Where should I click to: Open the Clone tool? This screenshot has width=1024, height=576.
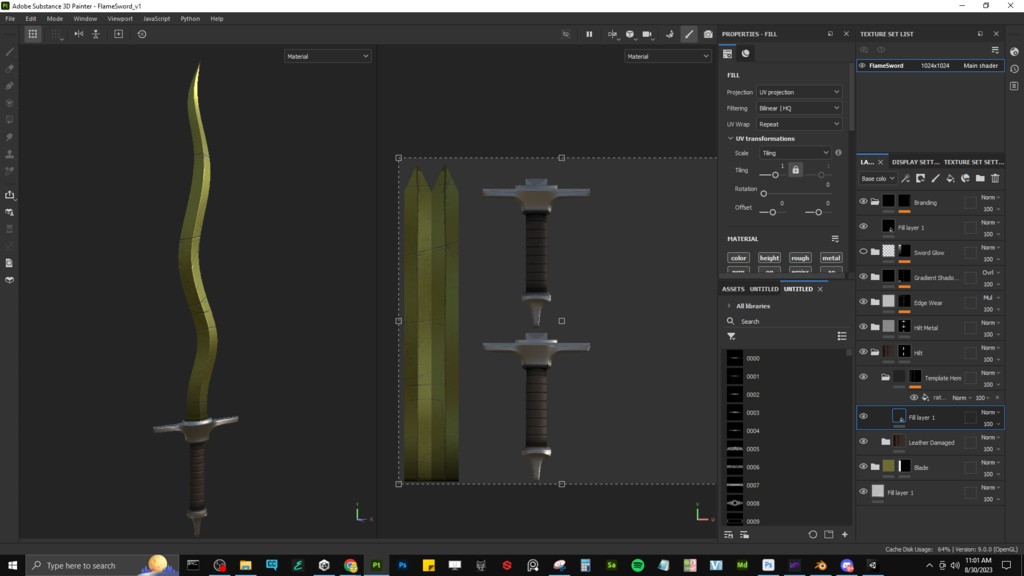tap(11, 155)
